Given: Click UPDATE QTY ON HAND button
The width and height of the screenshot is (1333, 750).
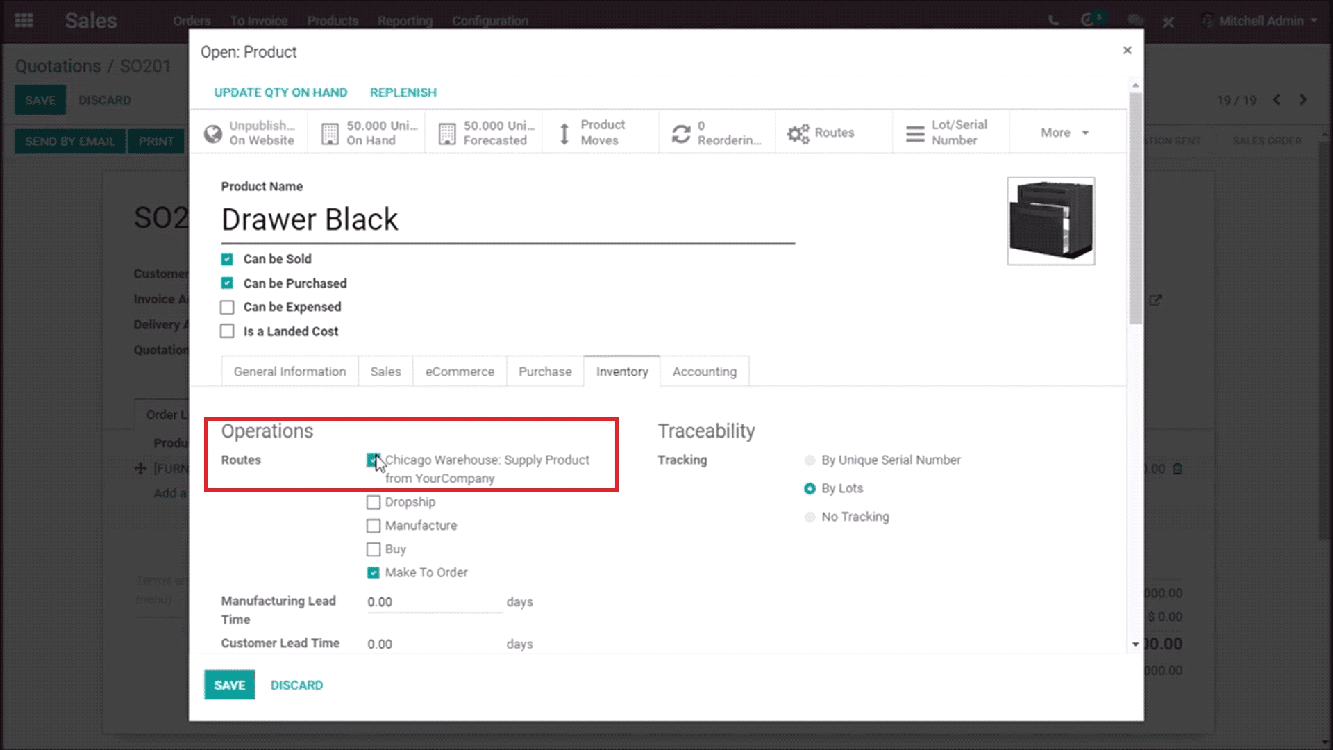Looking at the screenshot, I should click(x=281, y=92).
